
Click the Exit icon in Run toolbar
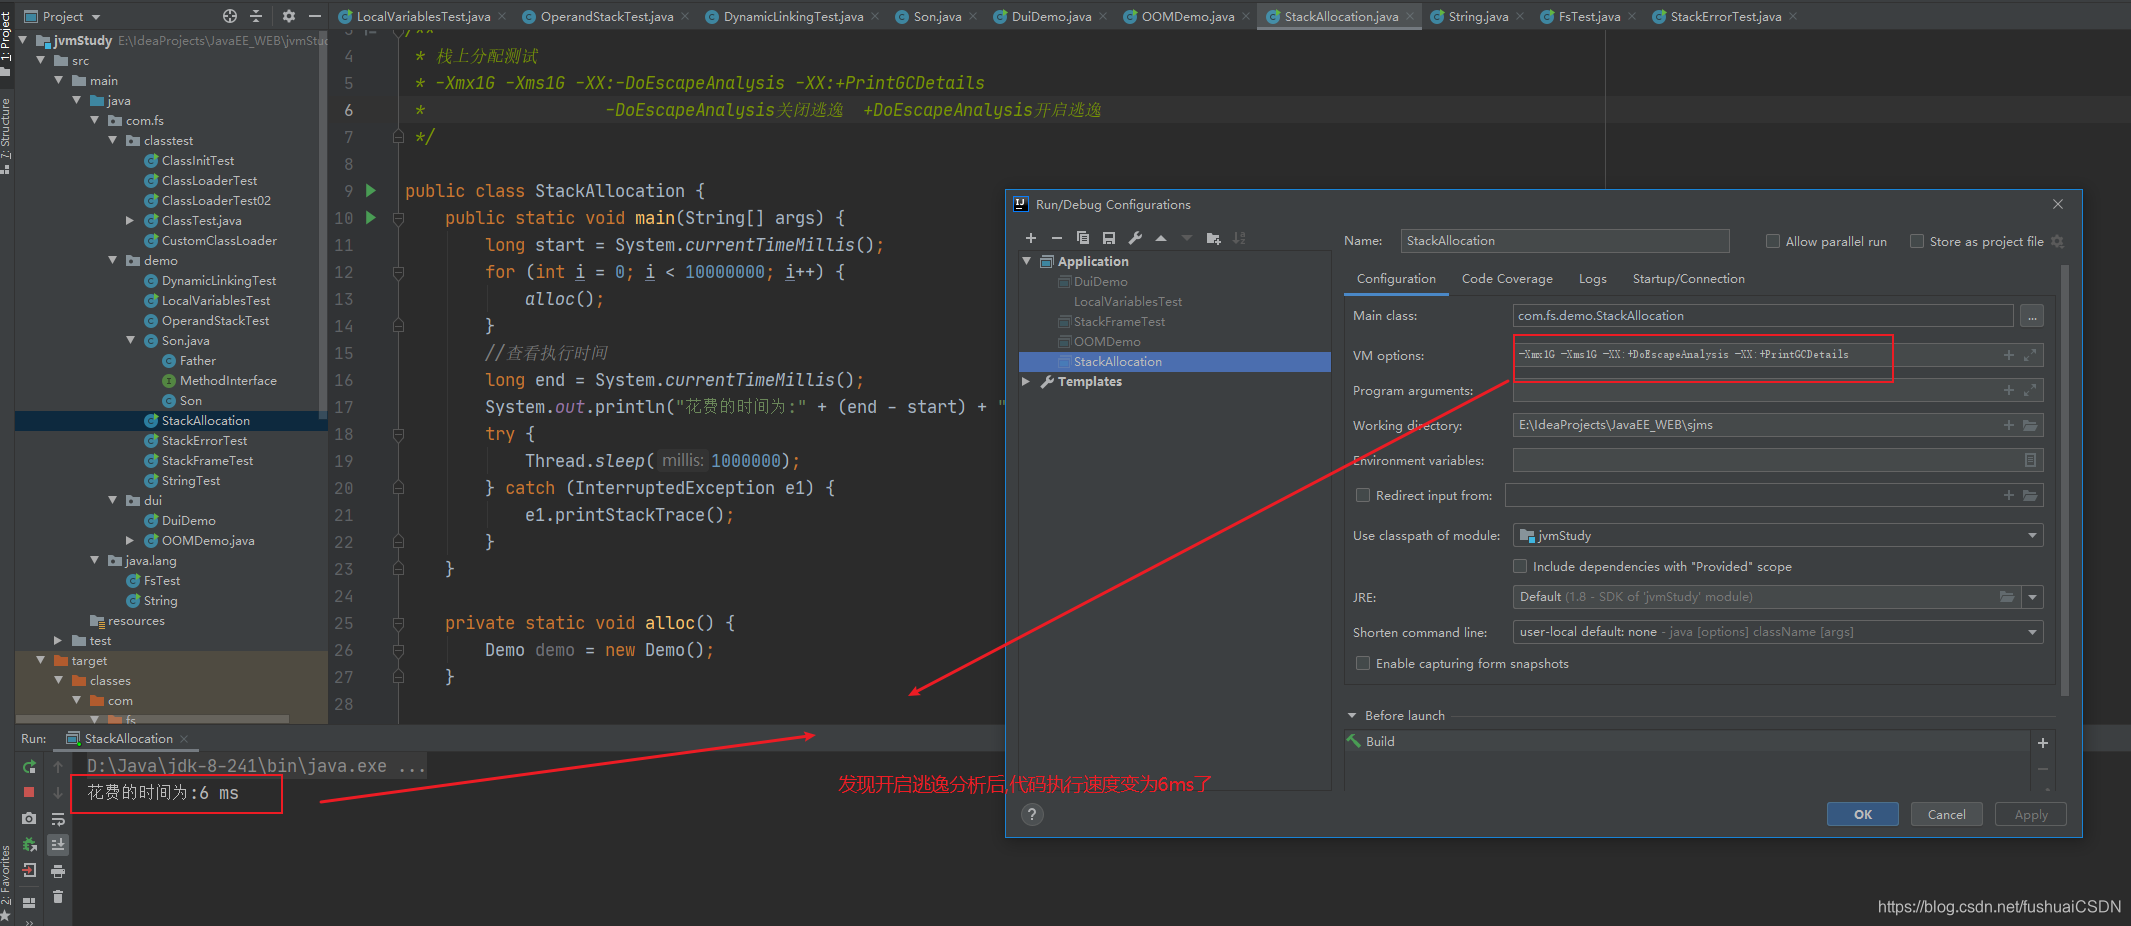(x=29, y=871)
